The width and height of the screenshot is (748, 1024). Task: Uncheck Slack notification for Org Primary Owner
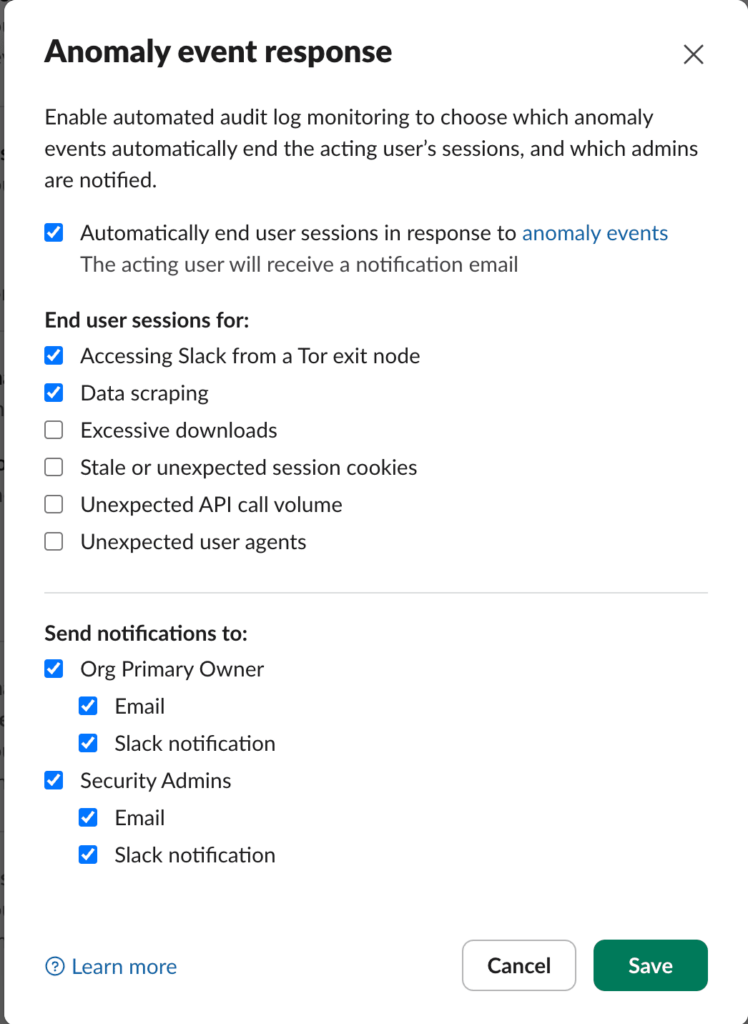click(88, 742)
